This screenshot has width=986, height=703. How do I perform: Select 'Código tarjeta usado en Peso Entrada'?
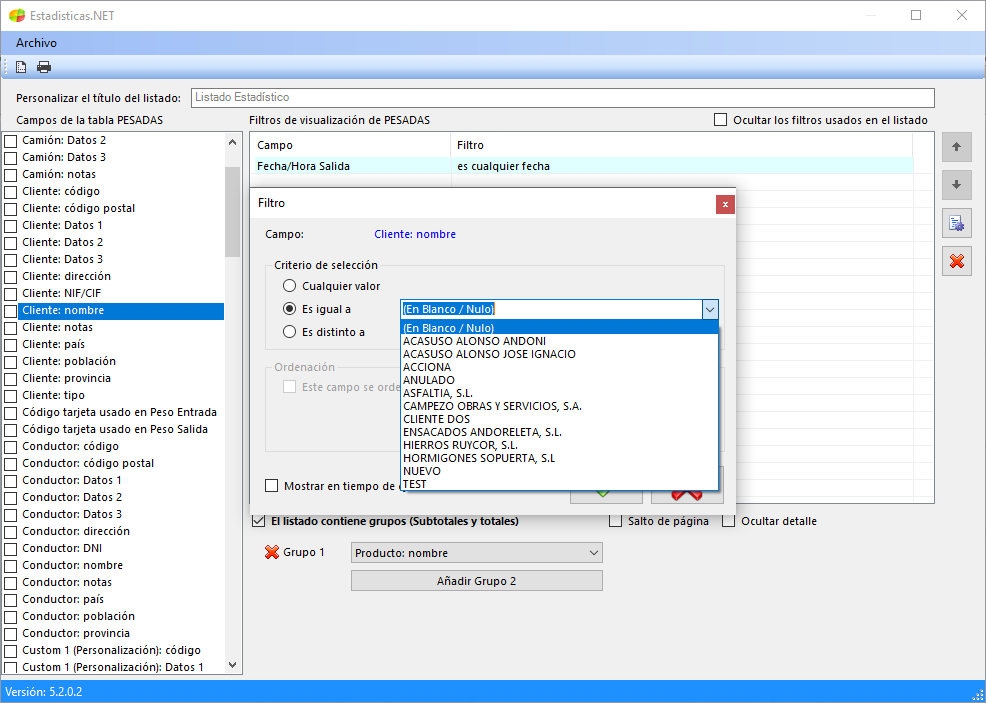tap(119, 412)
